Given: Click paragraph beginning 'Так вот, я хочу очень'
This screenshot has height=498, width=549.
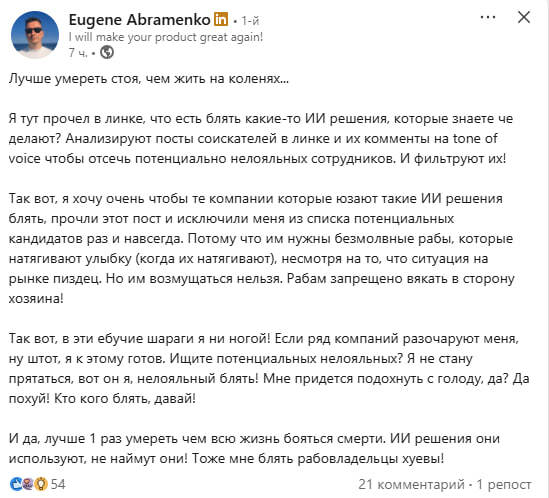Looking at the screenshot, I should (x=262, y=249).
